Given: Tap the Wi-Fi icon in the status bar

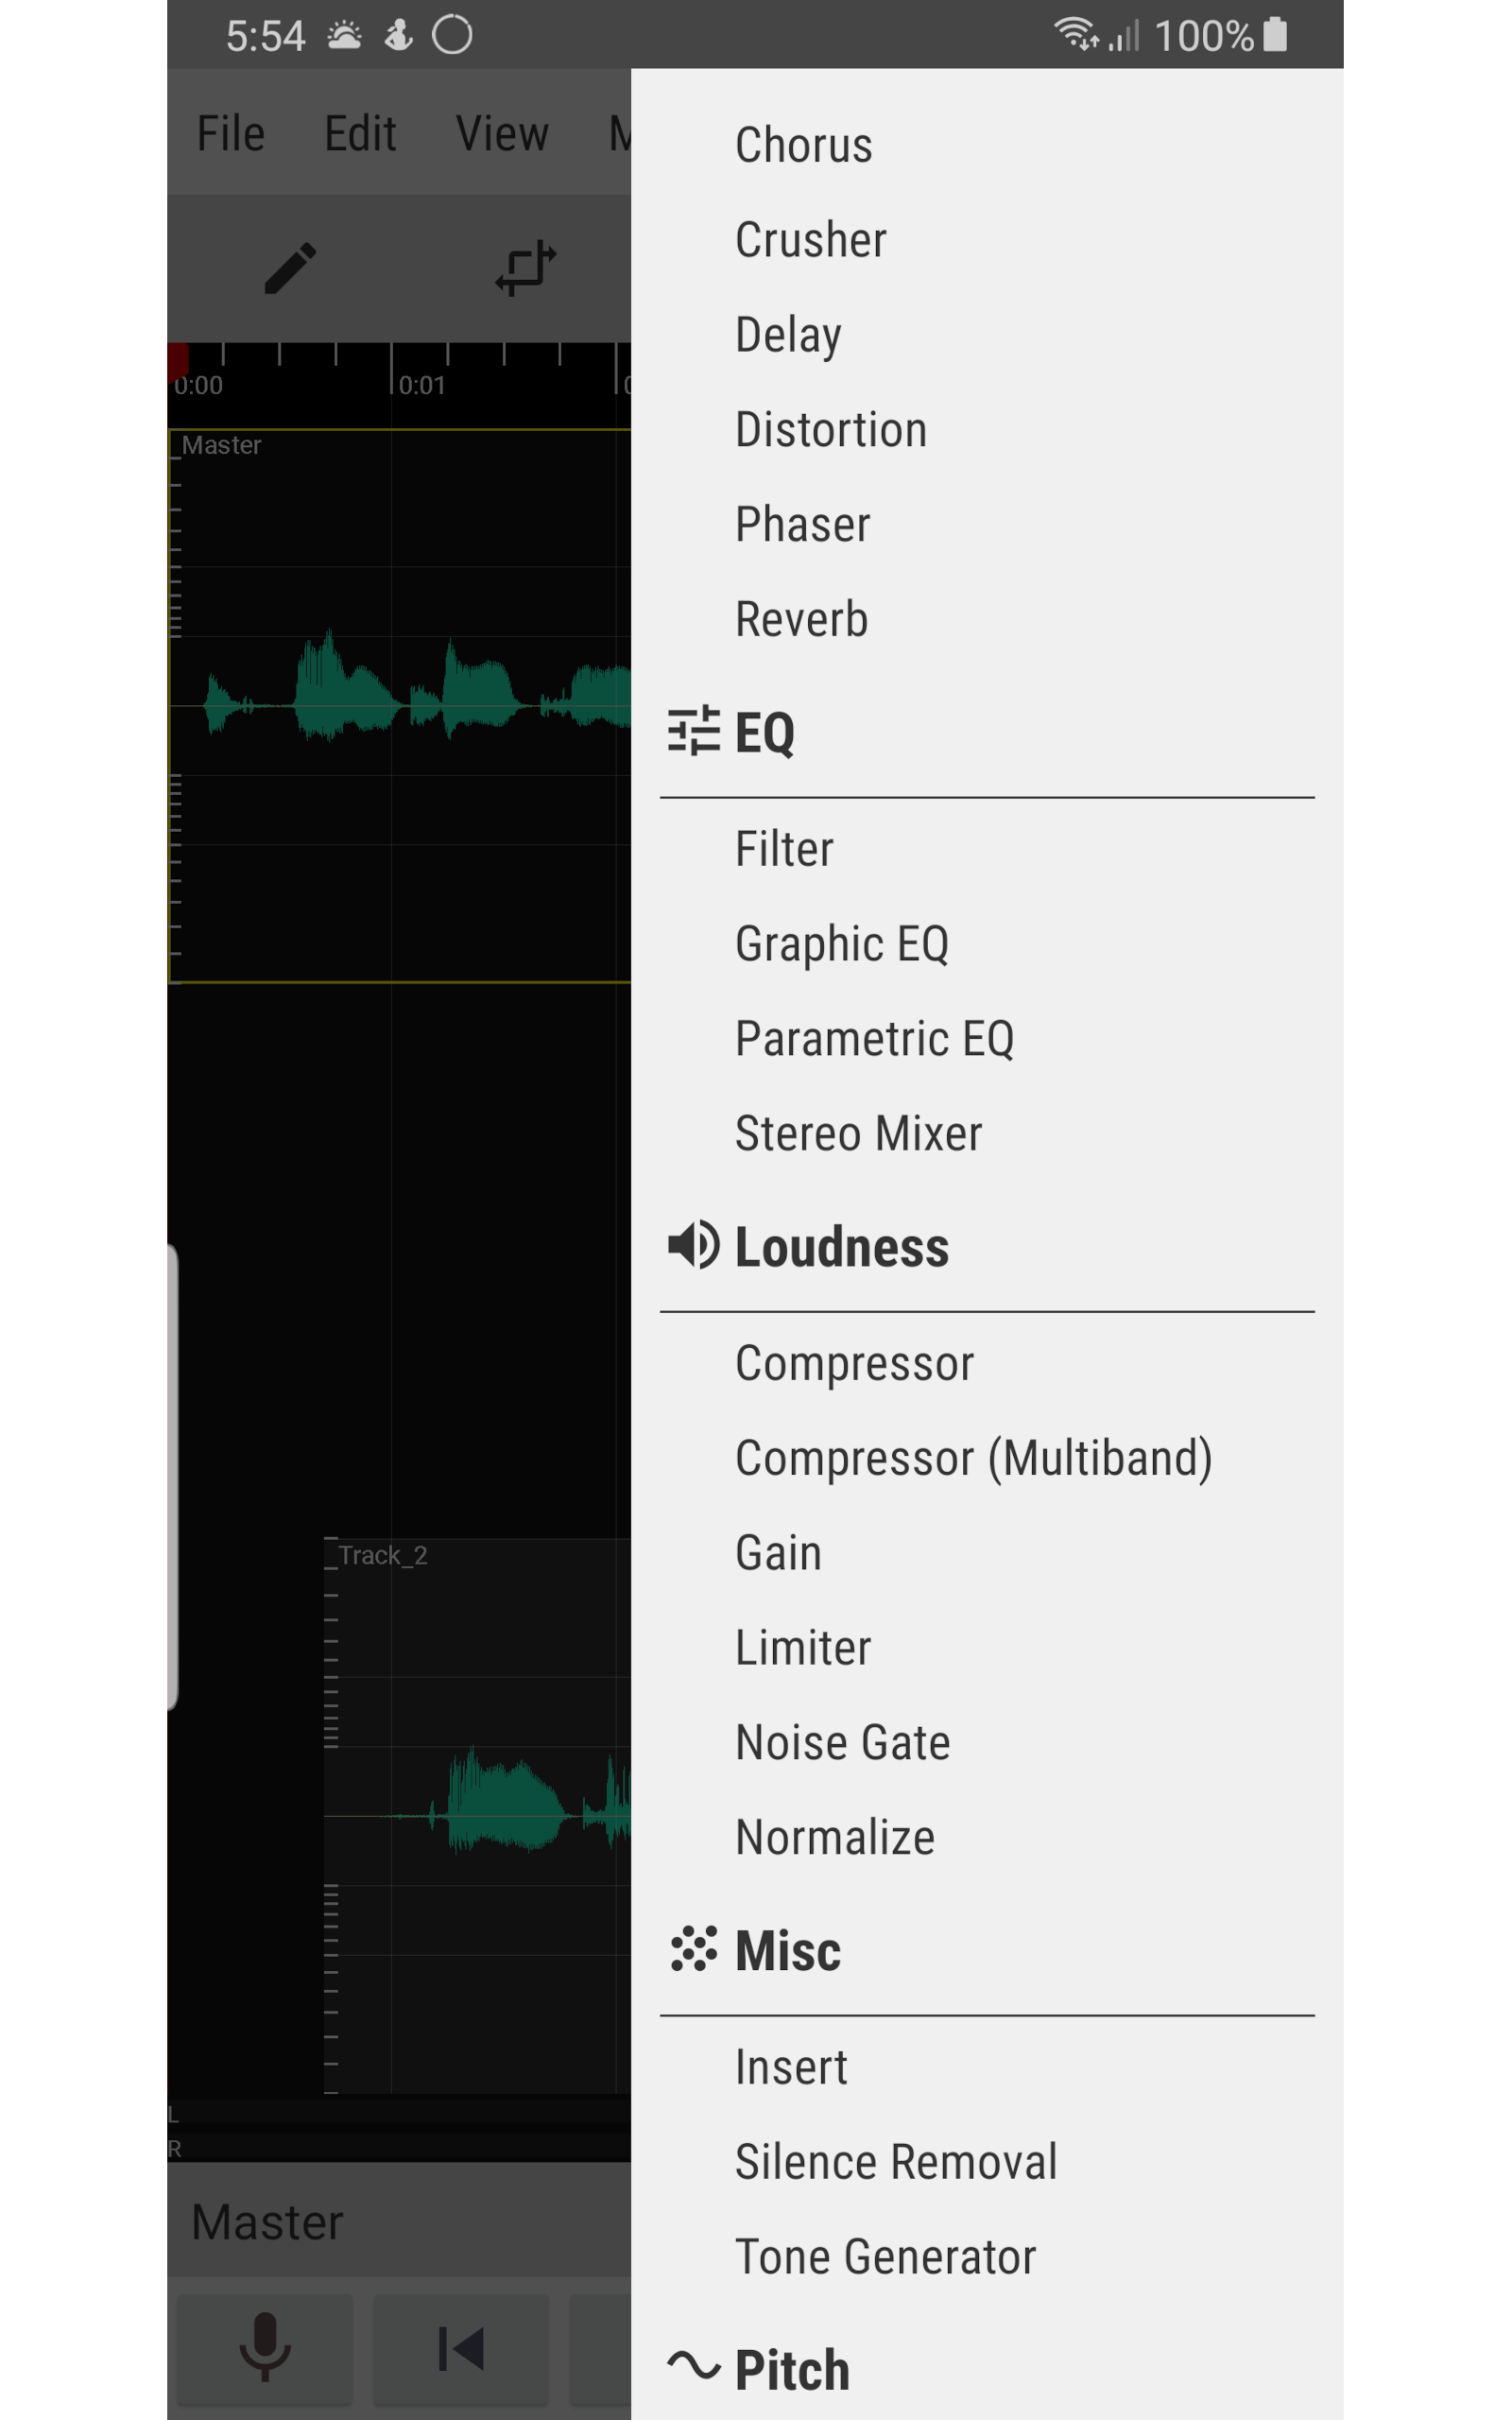Looking at the screenshot, I should tap(1078, 34).
